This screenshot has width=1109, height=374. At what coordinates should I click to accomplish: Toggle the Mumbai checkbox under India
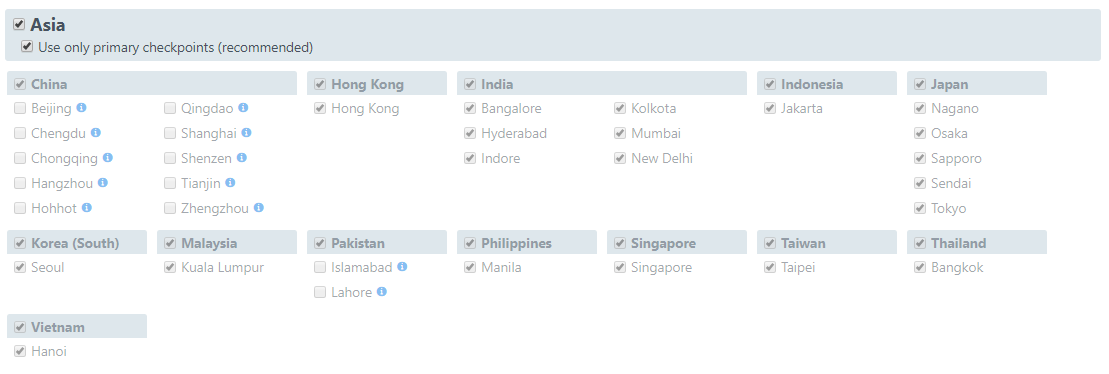coord(620,133)
